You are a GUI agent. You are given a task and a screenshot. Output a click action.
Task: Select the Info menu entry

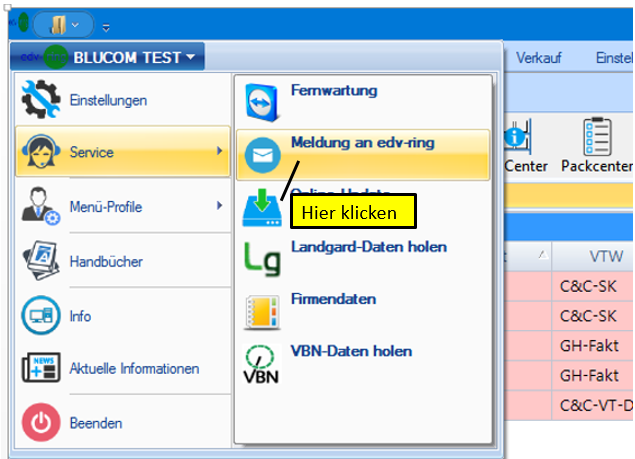[x=80, y=316]
